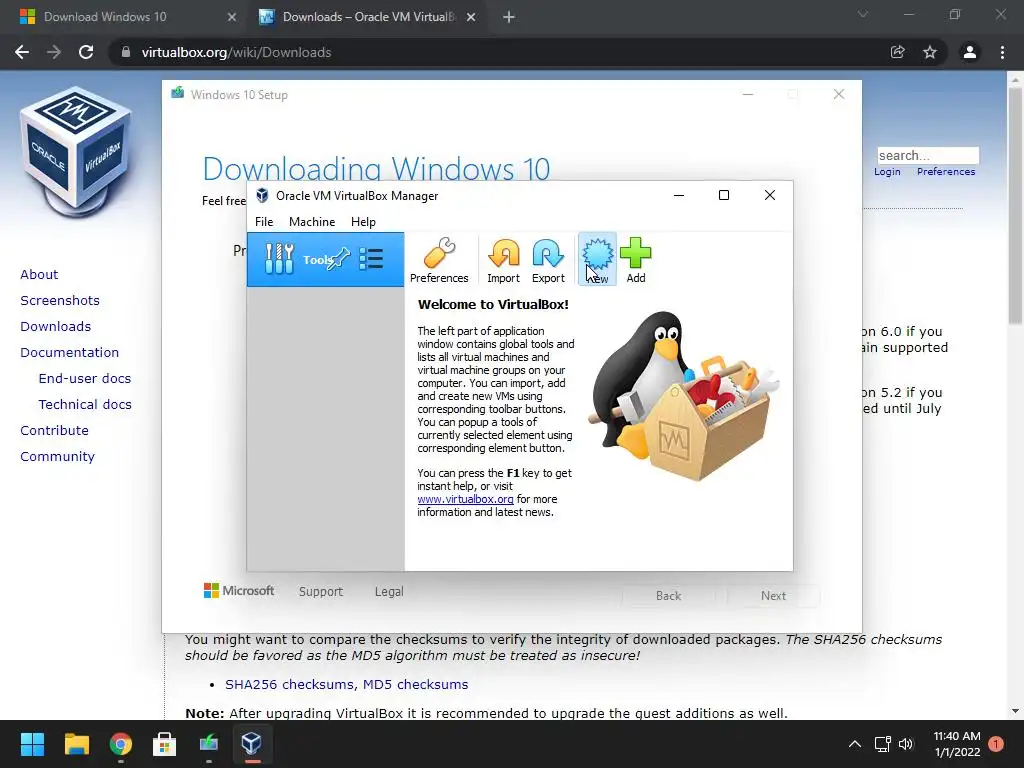Open Preferences in VirtualBox toolbar

click(x=439, y=260)
